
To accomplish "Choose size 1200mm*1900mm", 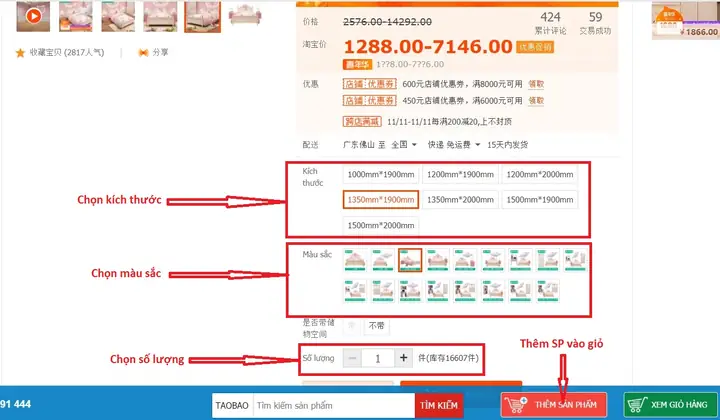I will 460,174.
